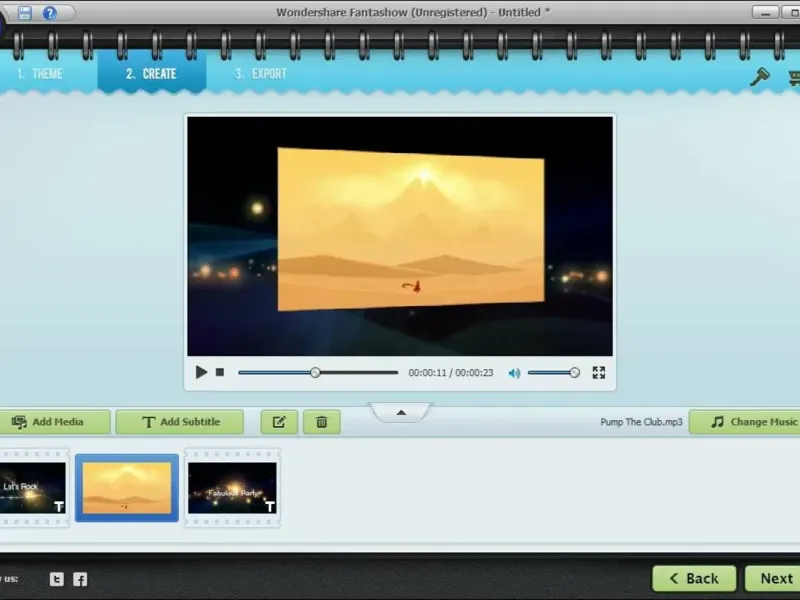
Task: Adjust the volume slider knob
Action: click(x=574, y=372)
